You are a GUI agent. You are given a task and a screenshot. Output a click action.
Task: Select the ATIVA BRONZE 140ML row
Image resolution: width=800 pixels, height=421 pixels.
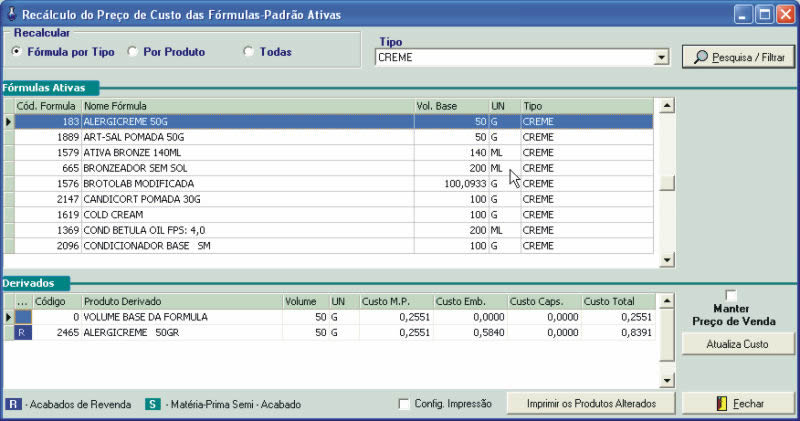coord(334,153)
